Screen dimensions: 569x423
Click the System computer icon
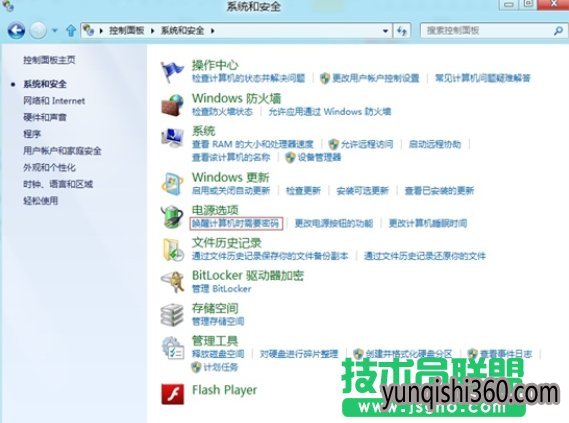(x=172, y=138)
